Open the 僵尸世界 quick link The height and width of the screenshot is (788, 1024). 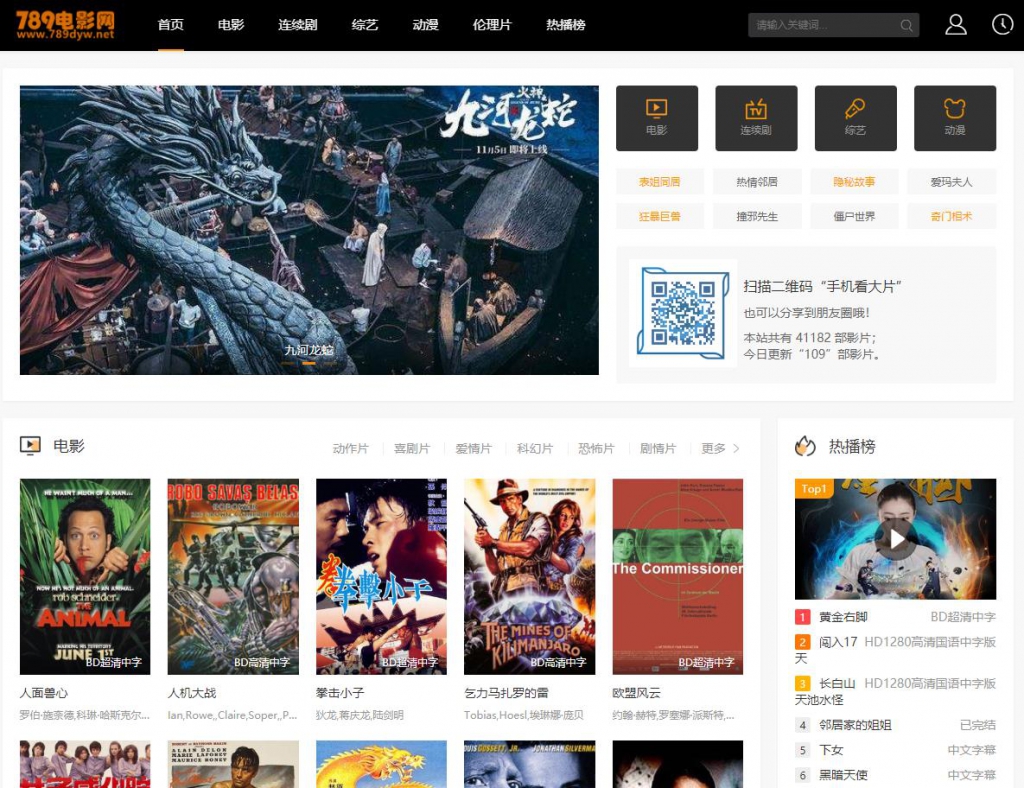854,216
